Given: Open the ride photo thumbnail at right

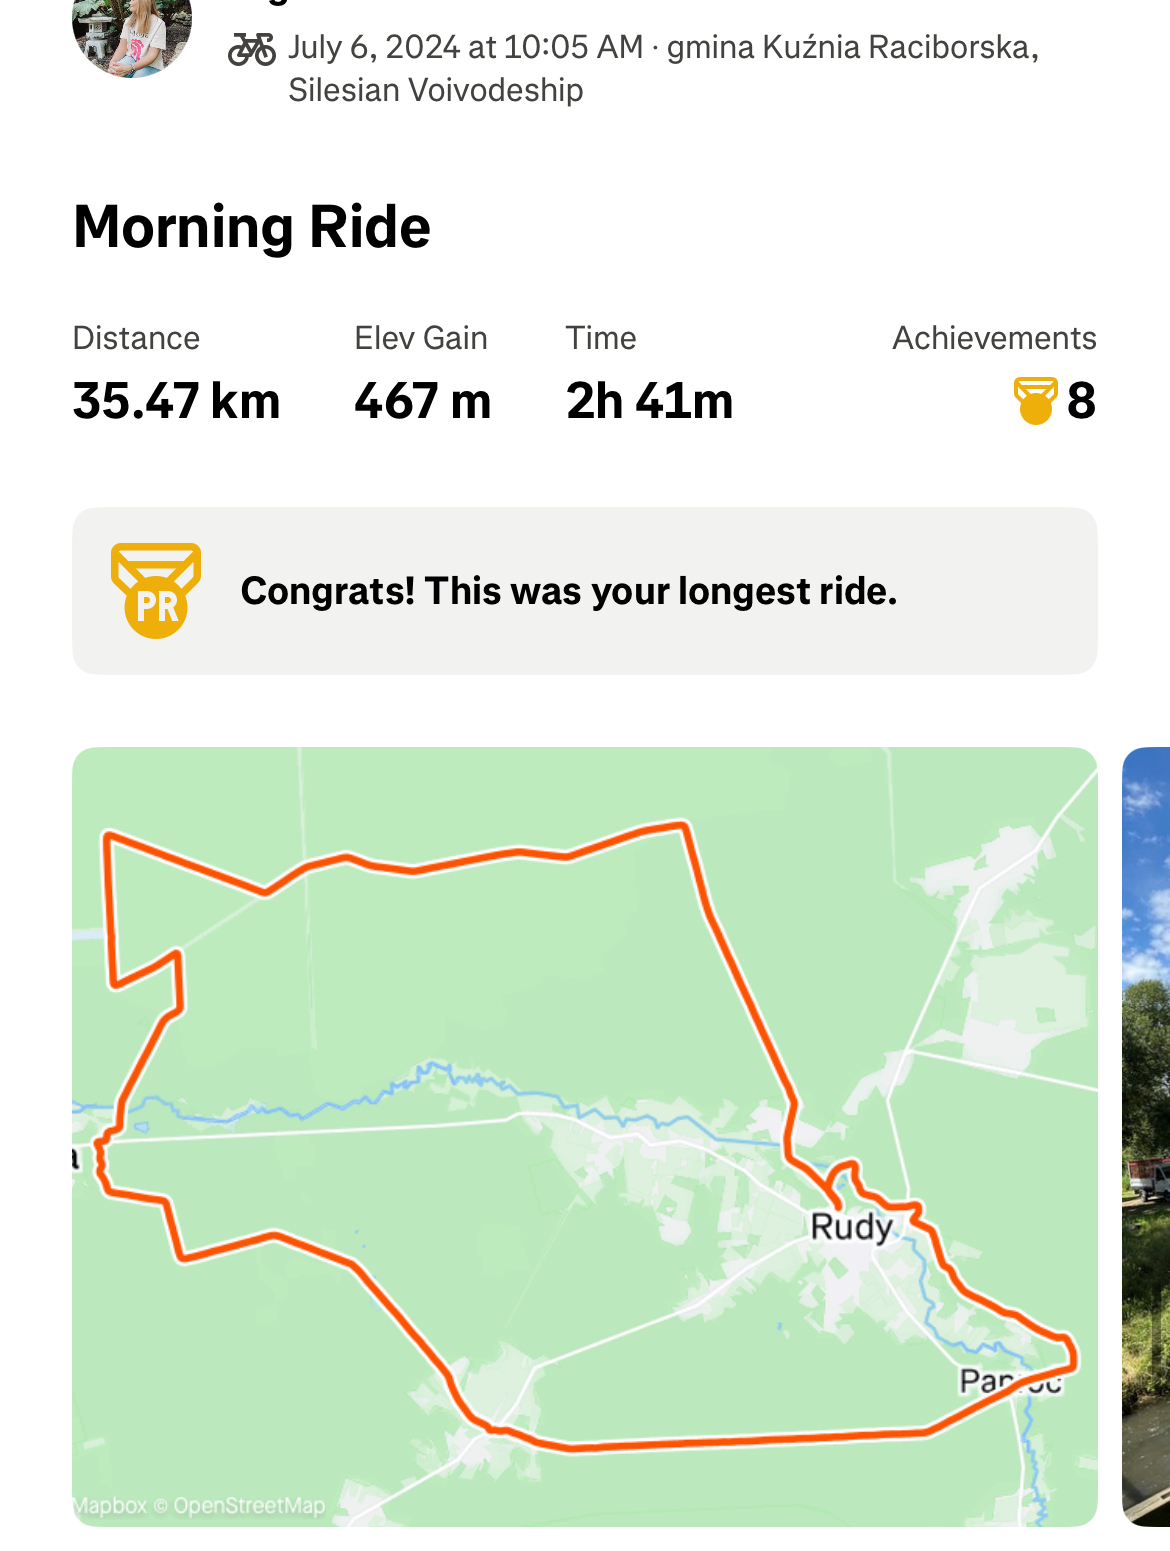Looking at the screenshot, I should point(1146,1136).
